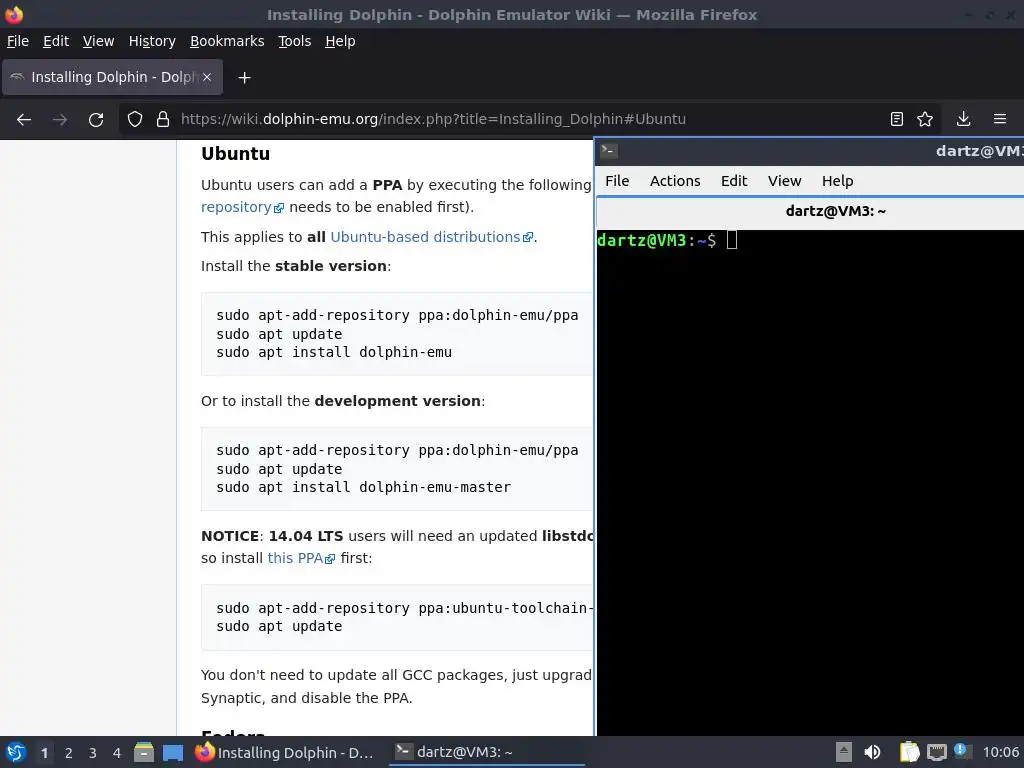Open the Firefox View menu
Viewport: 1024px width, 768px height.
pos(98,41)
